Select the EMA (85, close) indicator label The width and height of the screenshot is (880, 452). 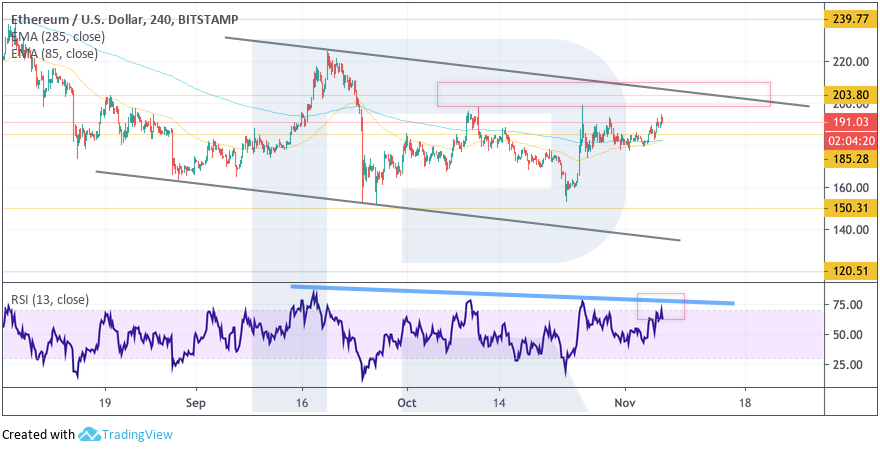53,54
